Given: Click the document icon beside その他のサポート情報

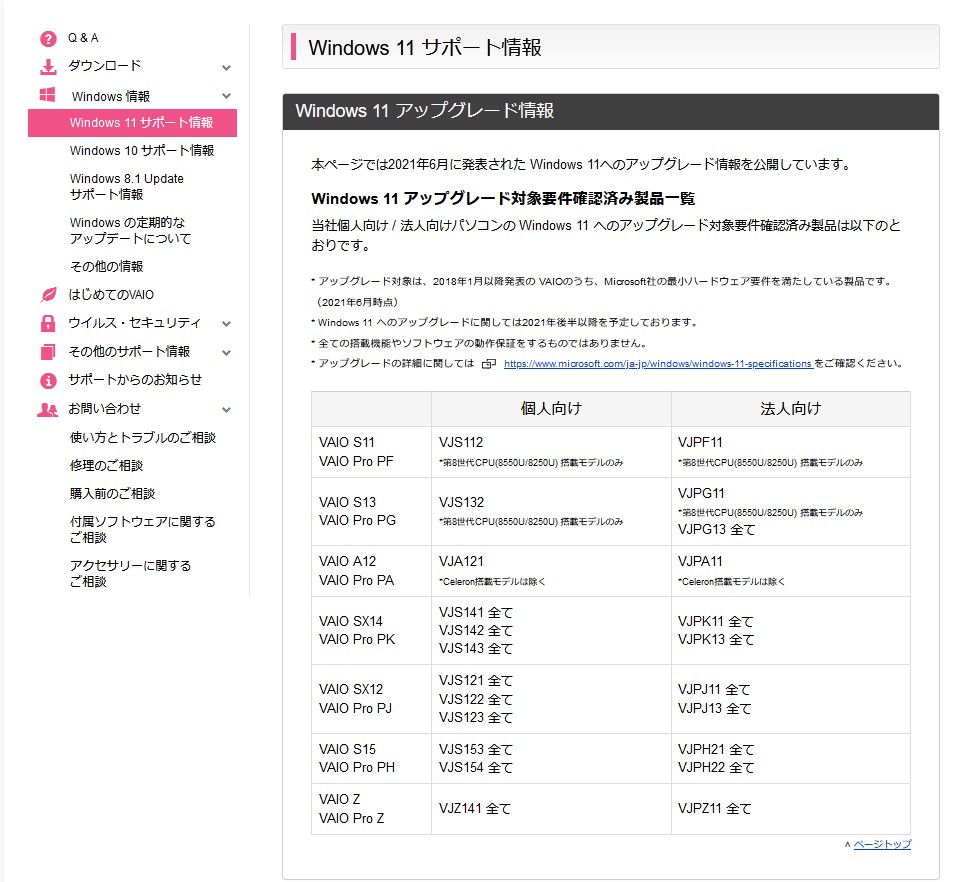Looking at the screenshot, I should click(x=48, y=351).
